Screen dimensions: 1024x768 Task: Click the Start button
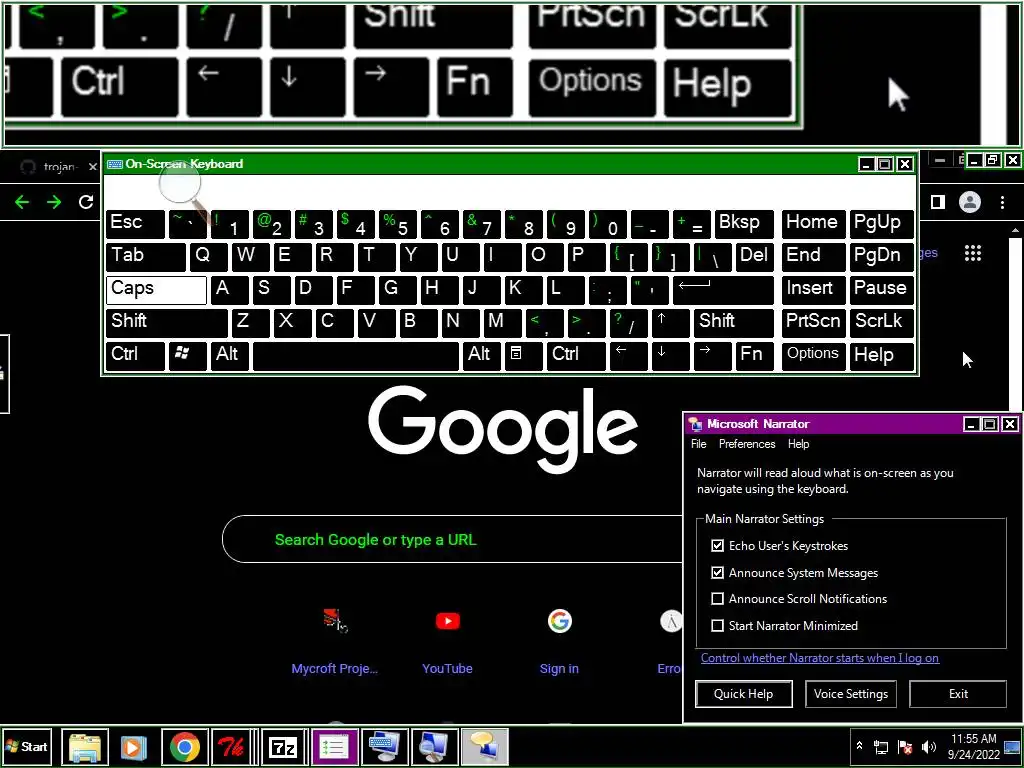tap(26, 746)
